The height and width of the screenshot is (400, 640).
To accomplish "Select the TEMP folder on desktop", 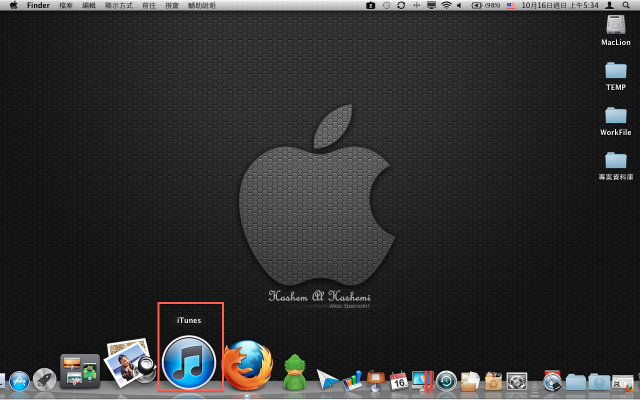I will coord(616,76).
